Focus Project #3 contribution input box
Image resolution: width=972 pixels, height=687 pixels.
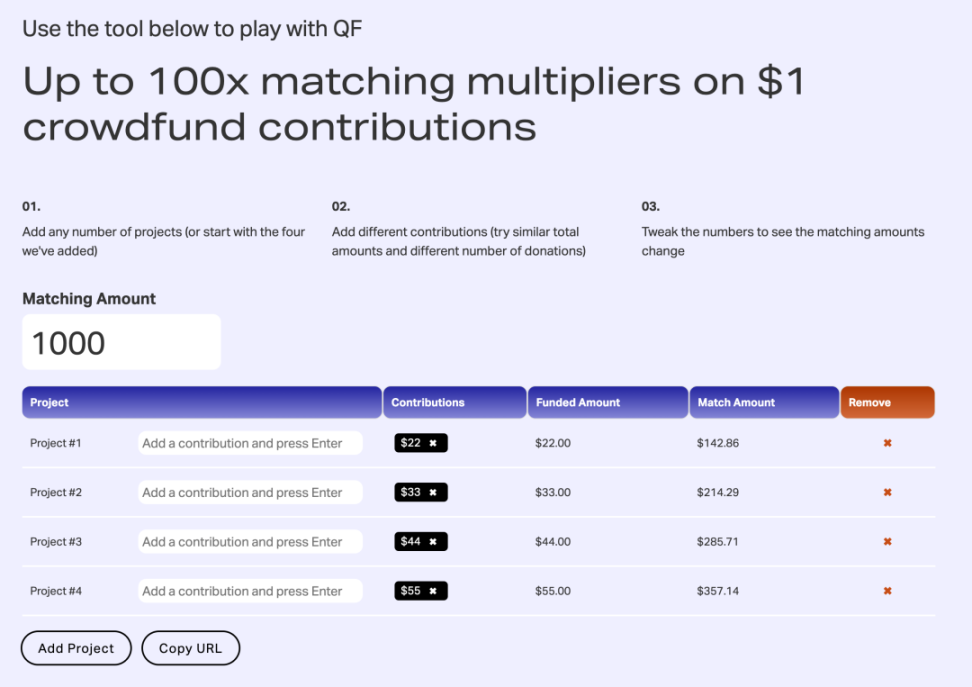pos(250,541)
